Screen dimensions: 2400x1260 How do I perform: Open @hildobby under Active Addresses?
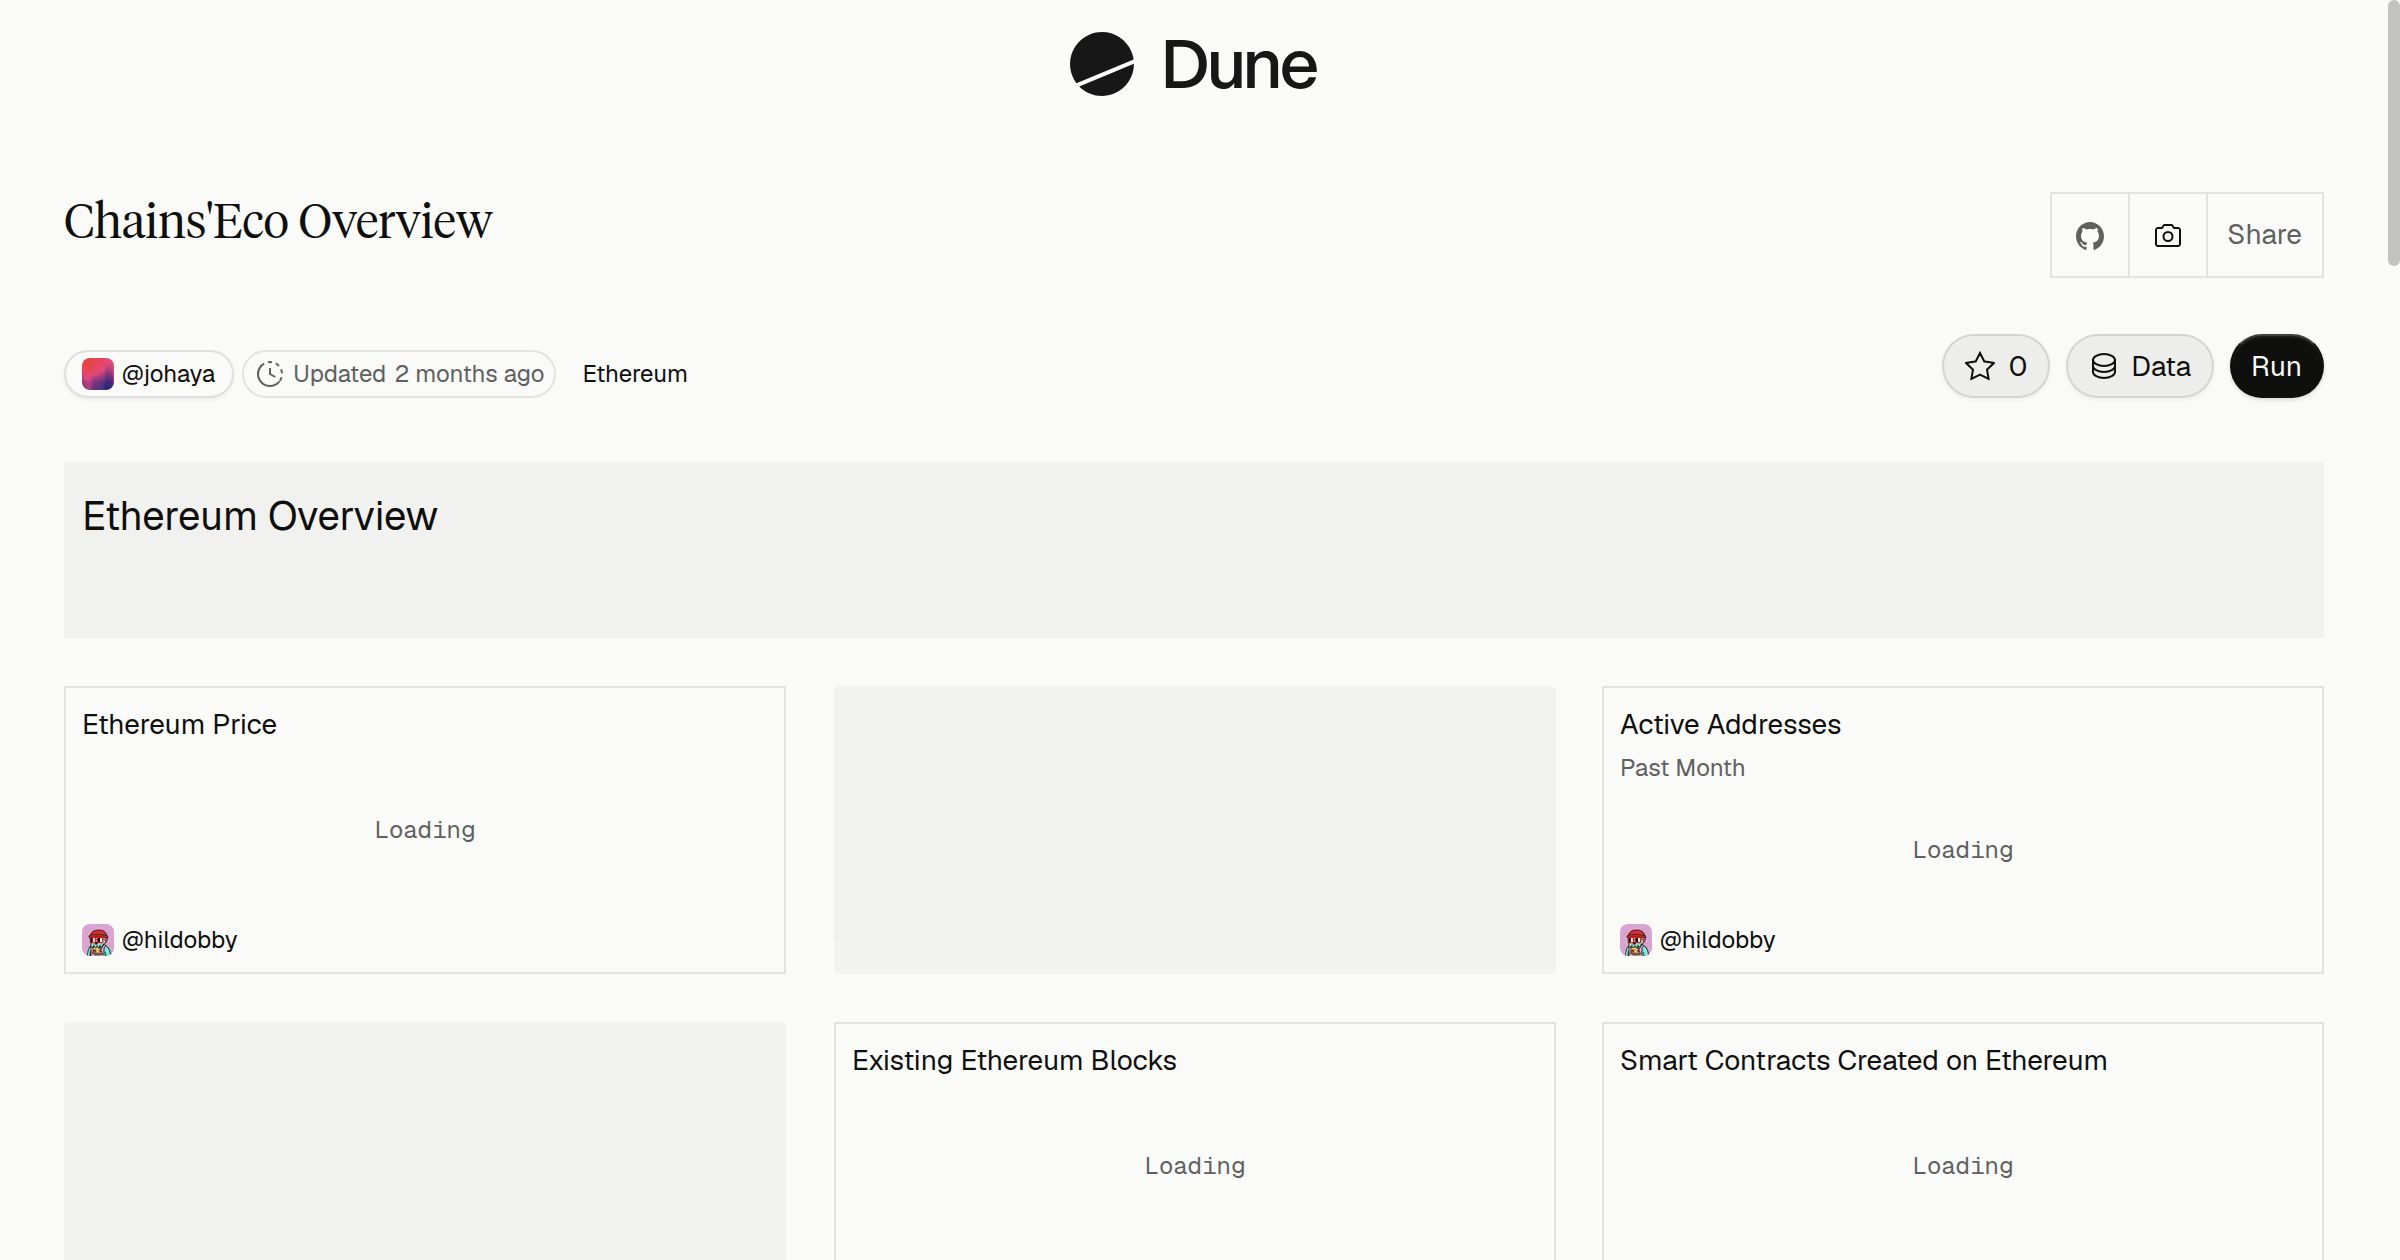1717,940
